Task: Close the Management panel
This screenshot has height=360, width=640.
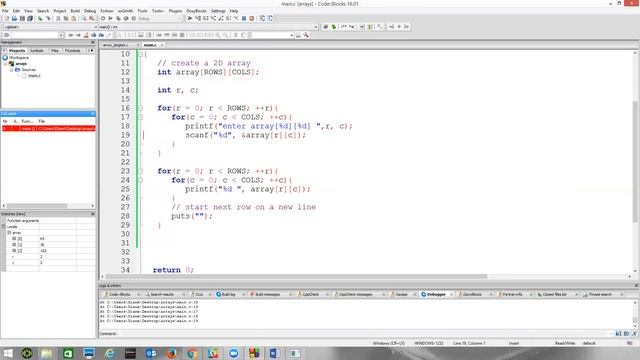Action: click(92, 42)
